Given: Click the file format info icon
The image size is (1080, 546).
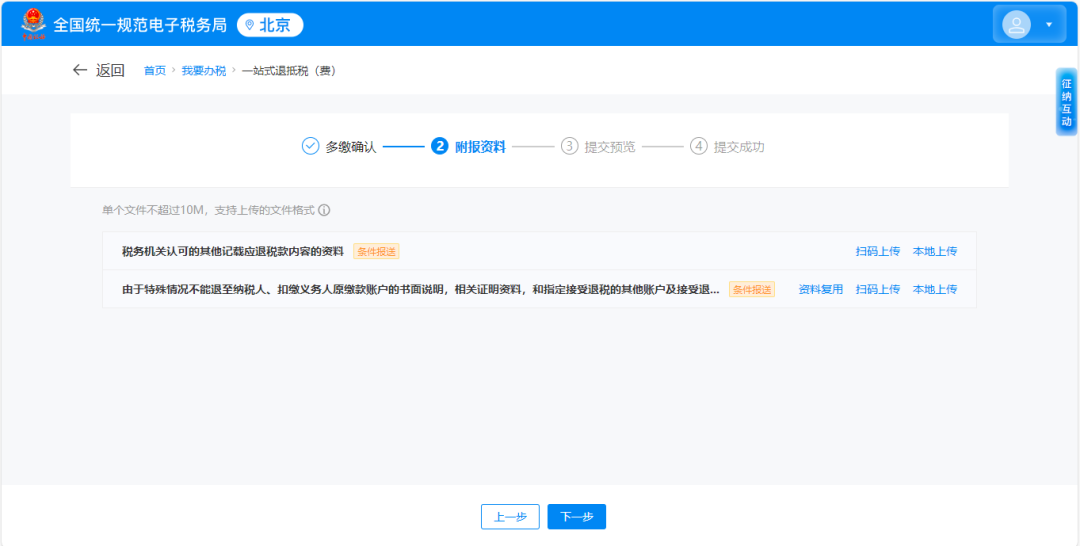Looking at the screenshot, I should point(324,210).
